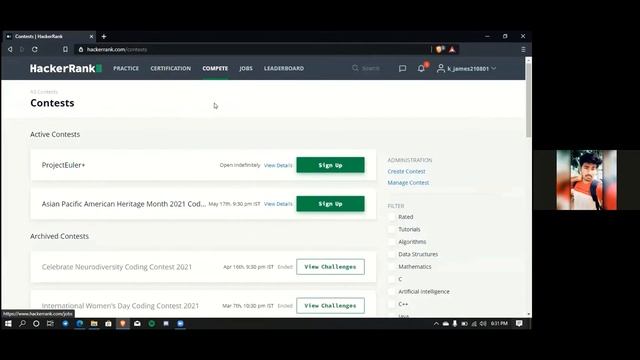Open the notifications bell icon
This screenshot has height=360, width=640.
click(421, 69)
